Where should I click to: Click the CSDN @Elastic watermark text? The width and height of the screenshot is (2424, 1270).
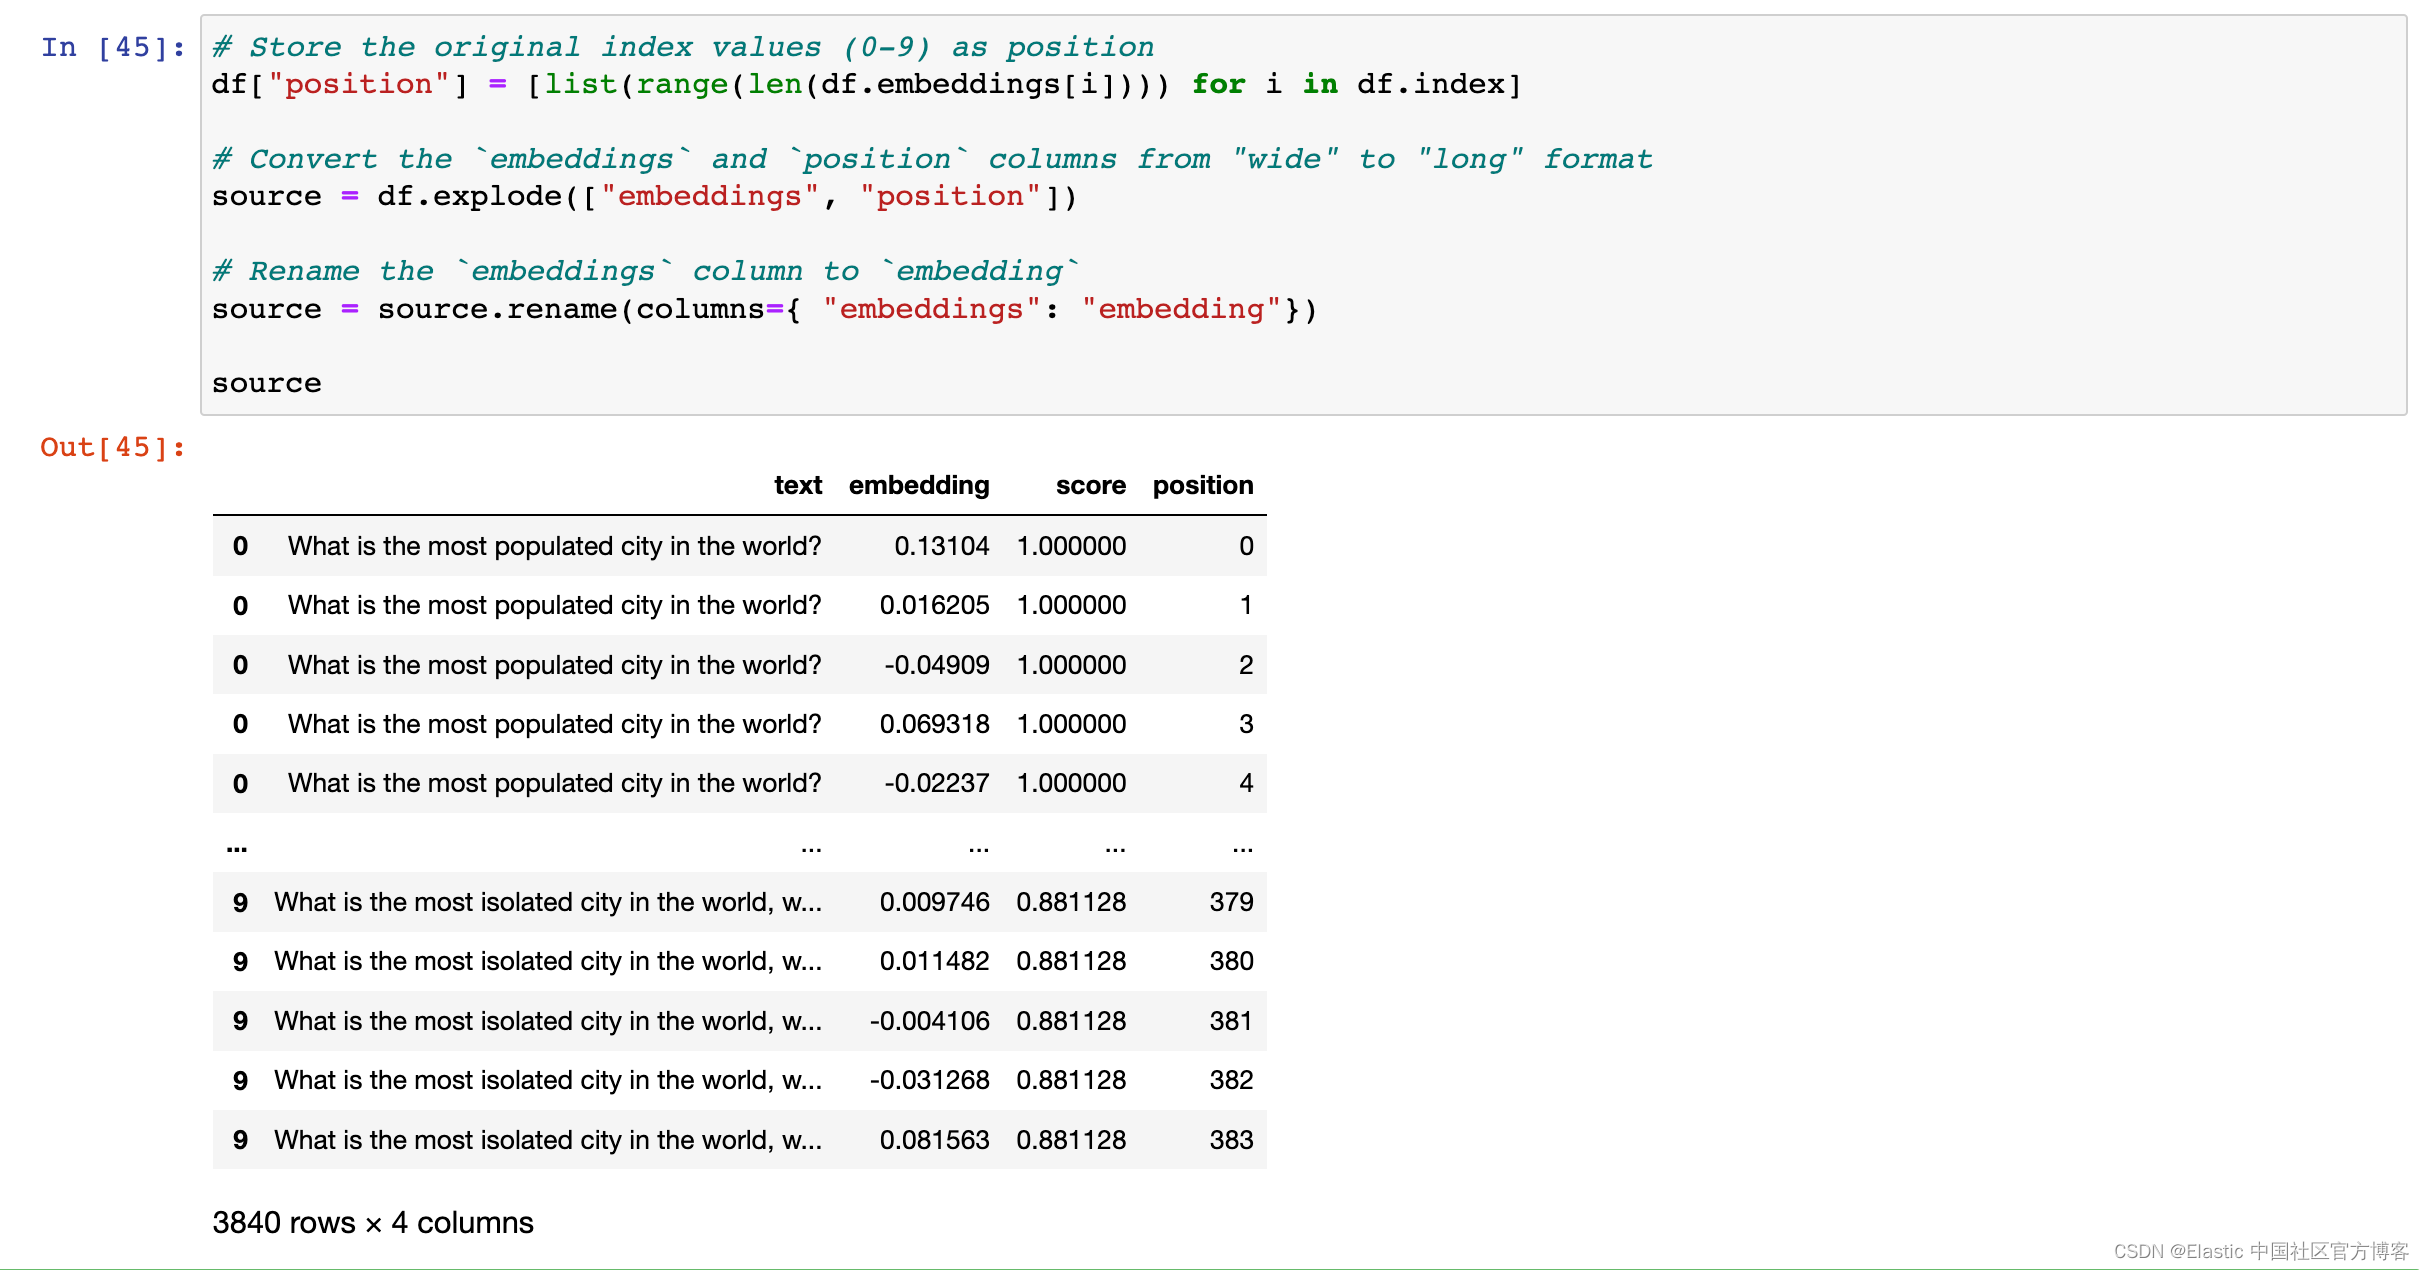[2260, 1251]
